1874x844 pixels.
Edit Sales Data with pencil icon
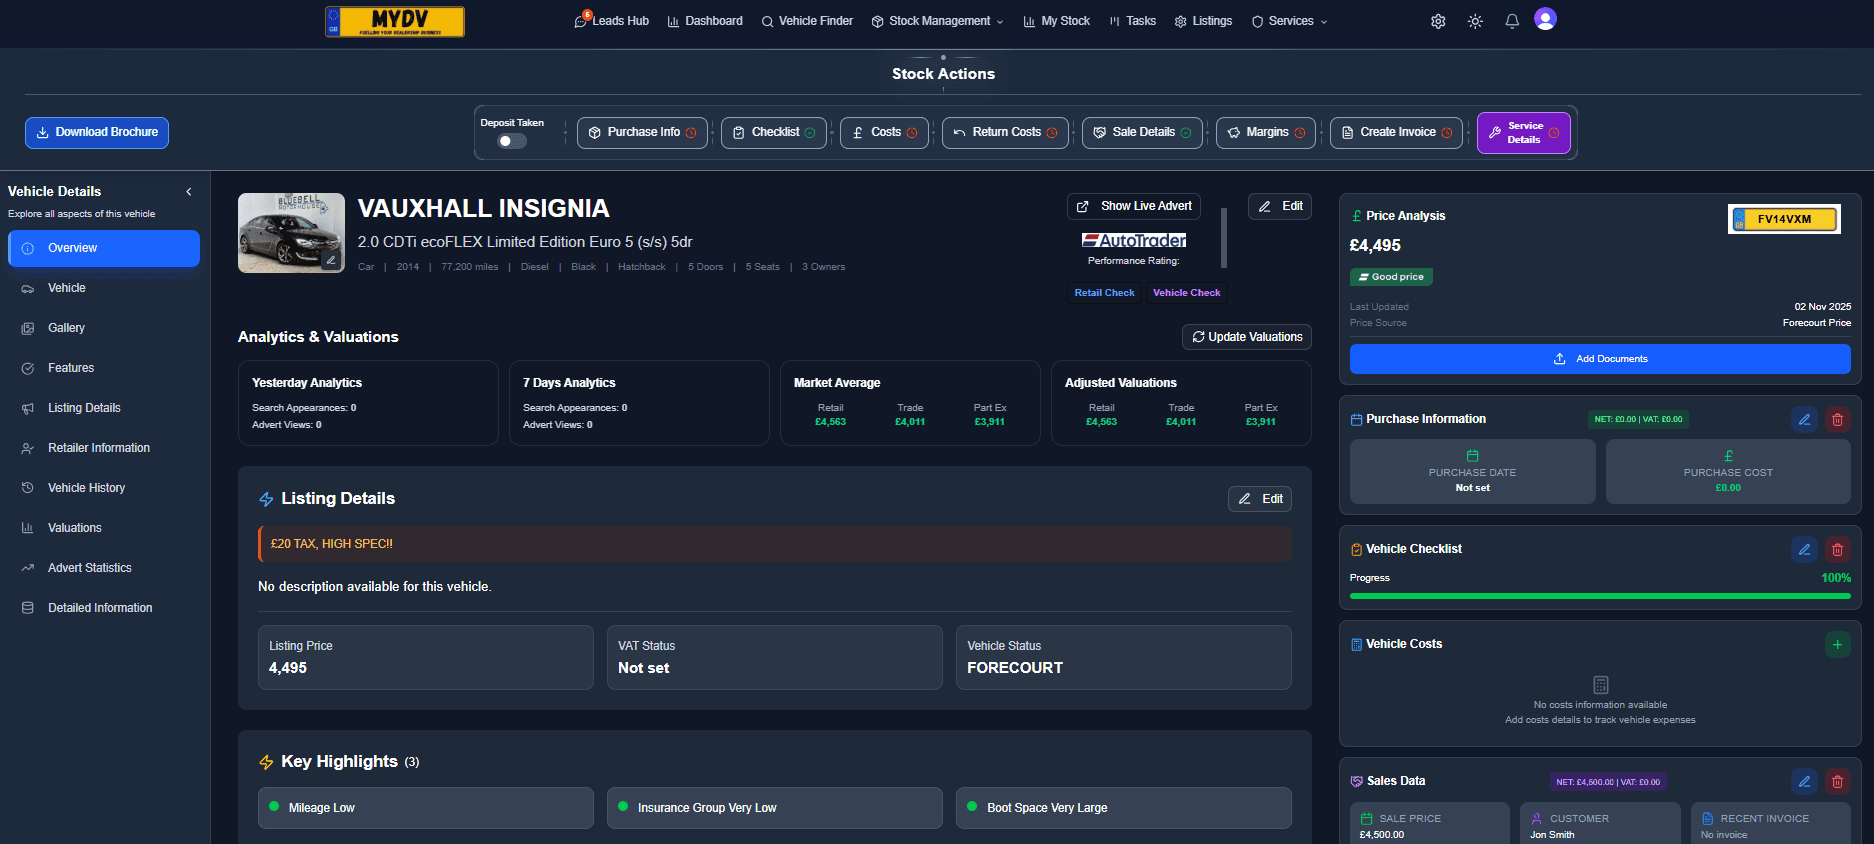click(1804, 781)
